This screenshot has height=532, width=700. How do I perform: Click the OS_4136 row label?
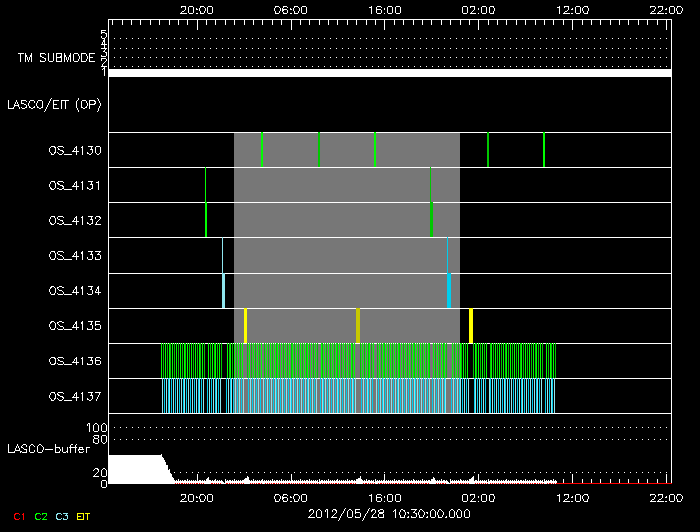(74, 361)
